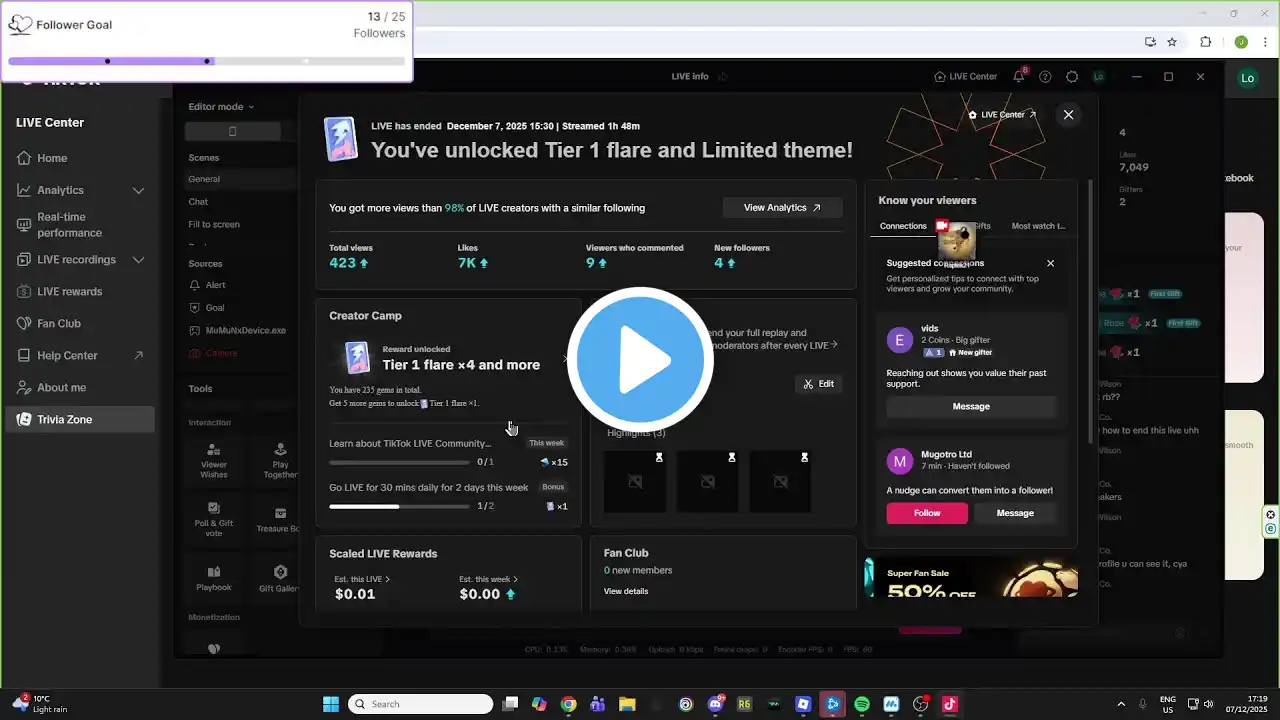Image resolution: width=1280 pixels, height=720 pixels.
Task: Open the weather widget showing Light rain
Action: tap(40, 704)
